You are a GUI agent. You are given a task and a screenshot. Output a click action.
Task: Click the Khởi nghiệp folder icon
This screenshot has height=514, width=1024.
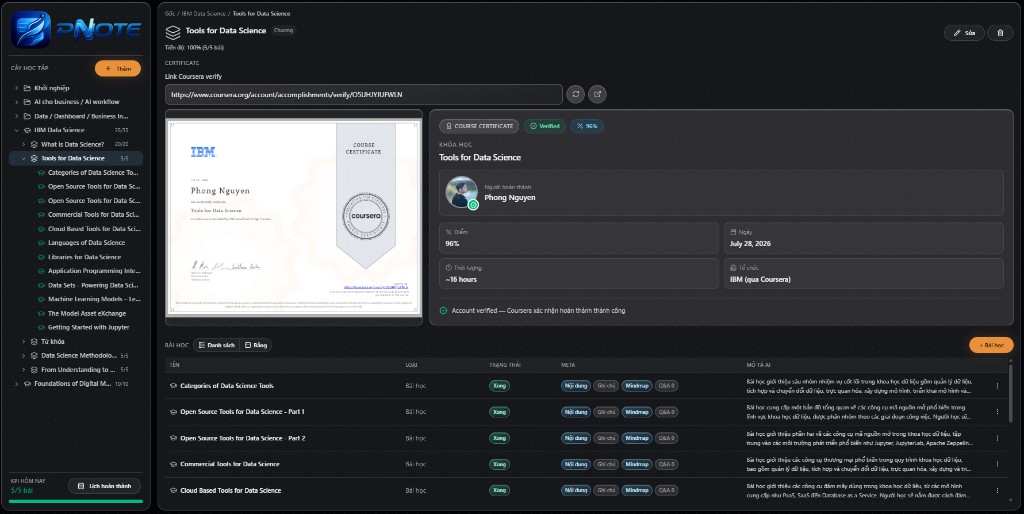(27, 88)
